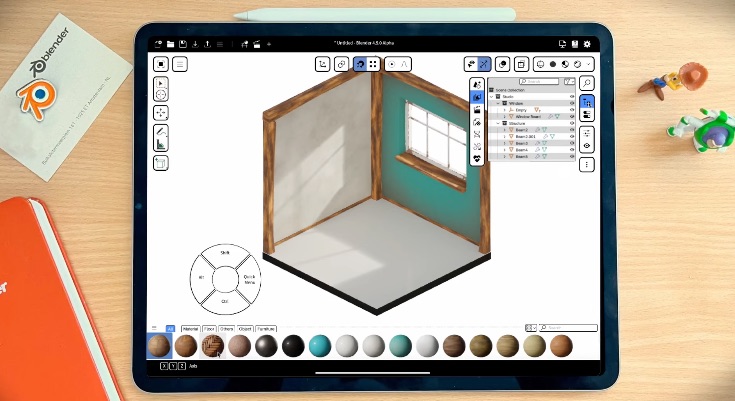Select the add cube tool
Screen dimensions: 735x401
click(x=161, y=163)
